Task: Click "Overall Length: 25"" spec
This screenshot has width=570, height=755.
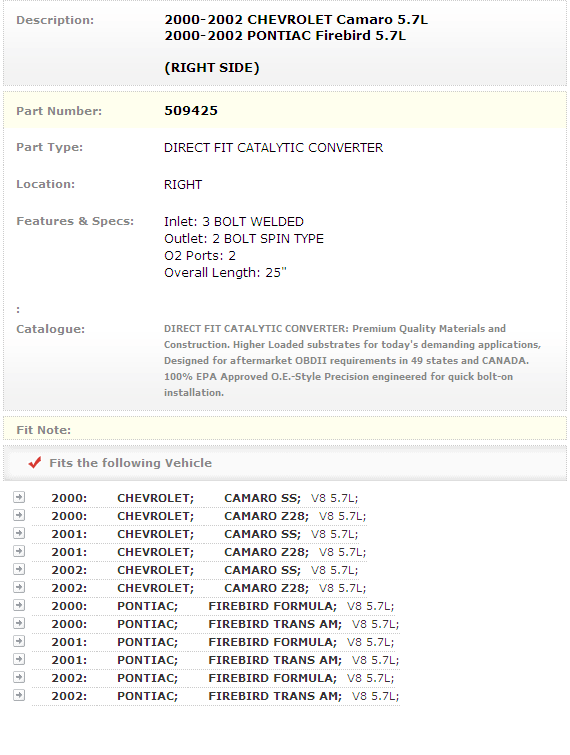Action: pos(225,273)
